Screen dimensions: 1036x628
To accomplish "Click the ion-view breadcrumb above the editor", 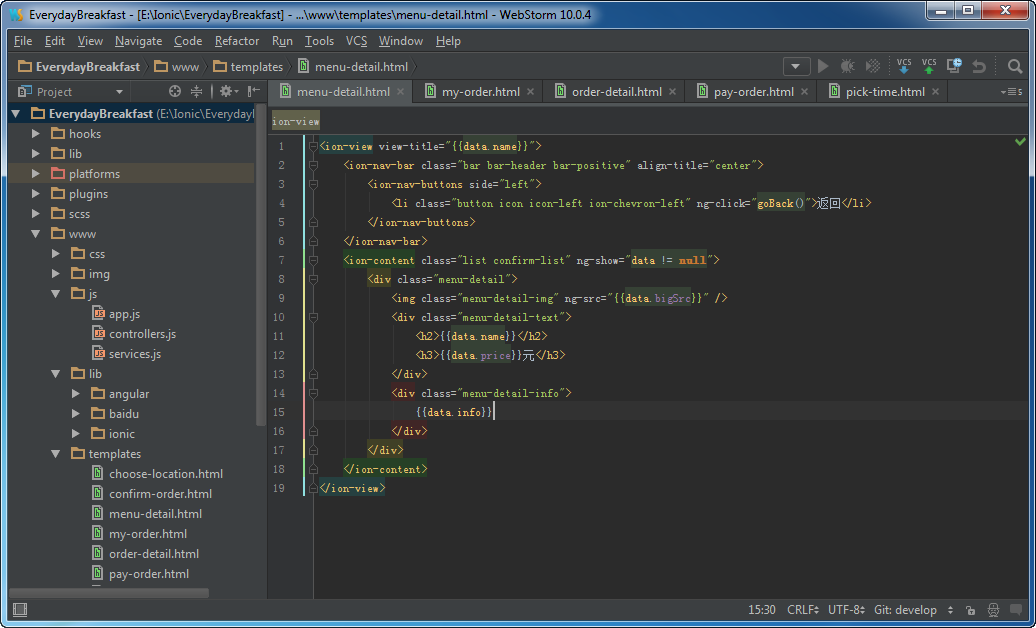I will [x=295, y=122].
